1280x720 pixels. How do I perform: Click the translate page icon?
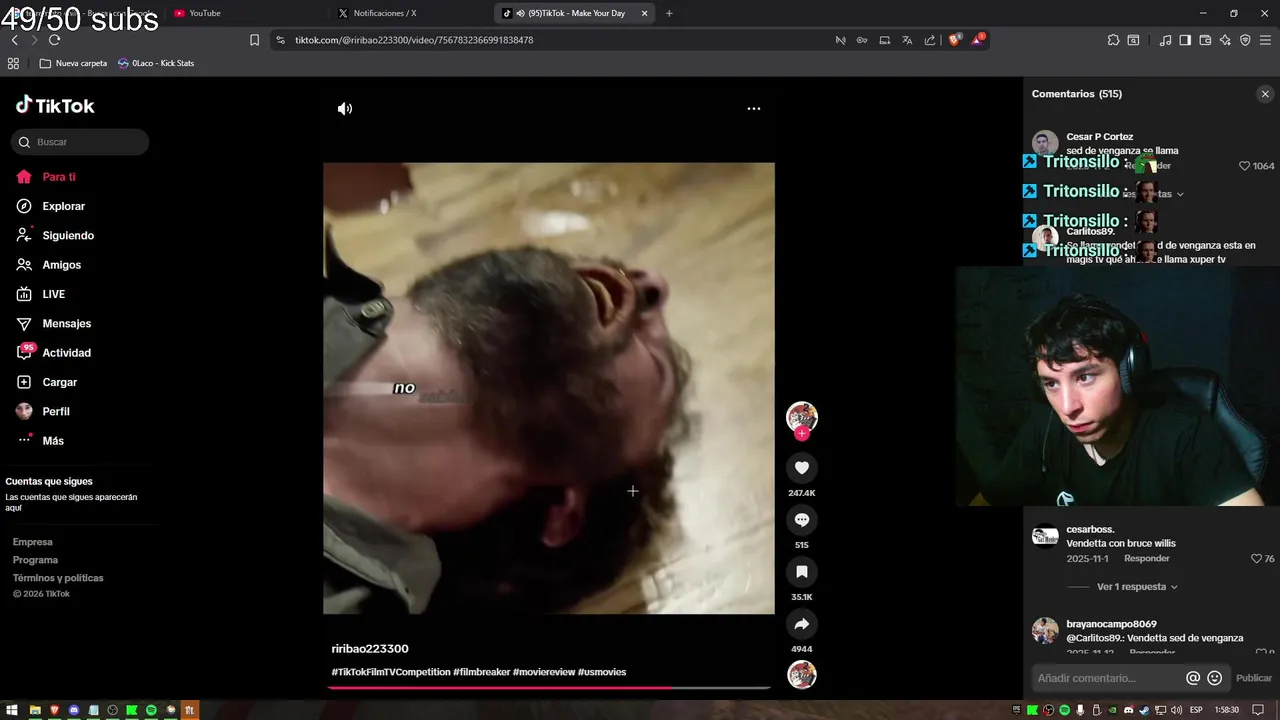[x=907, y=40]
